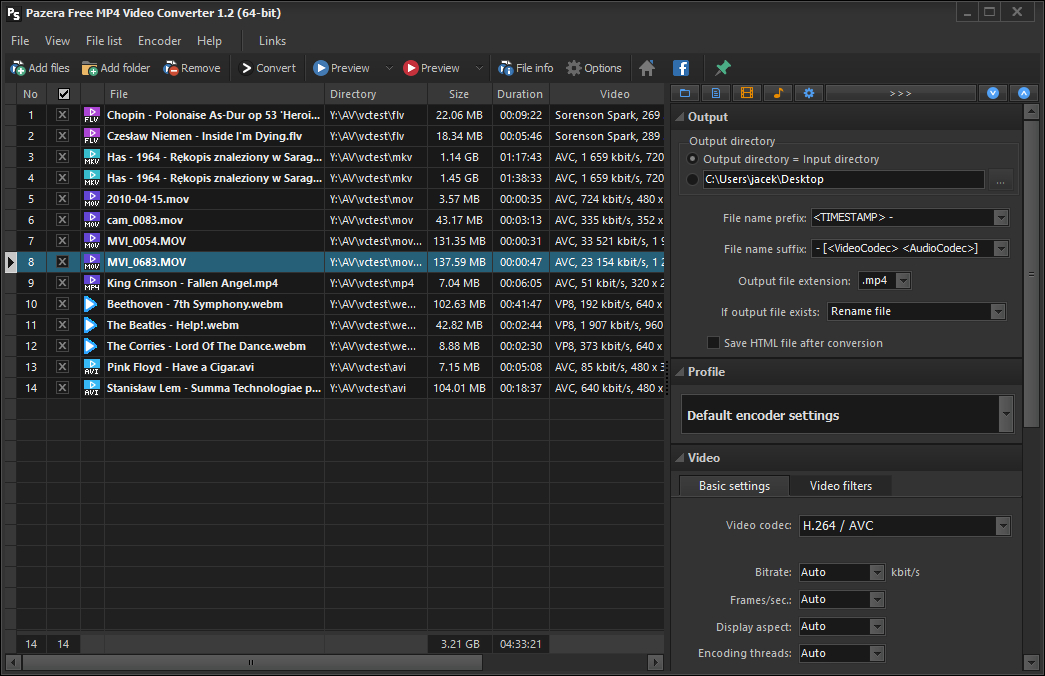This screenshot has width=1045, height=676.
Task: Jump to Output section via folder icon
Action: [x=685, y=93]
